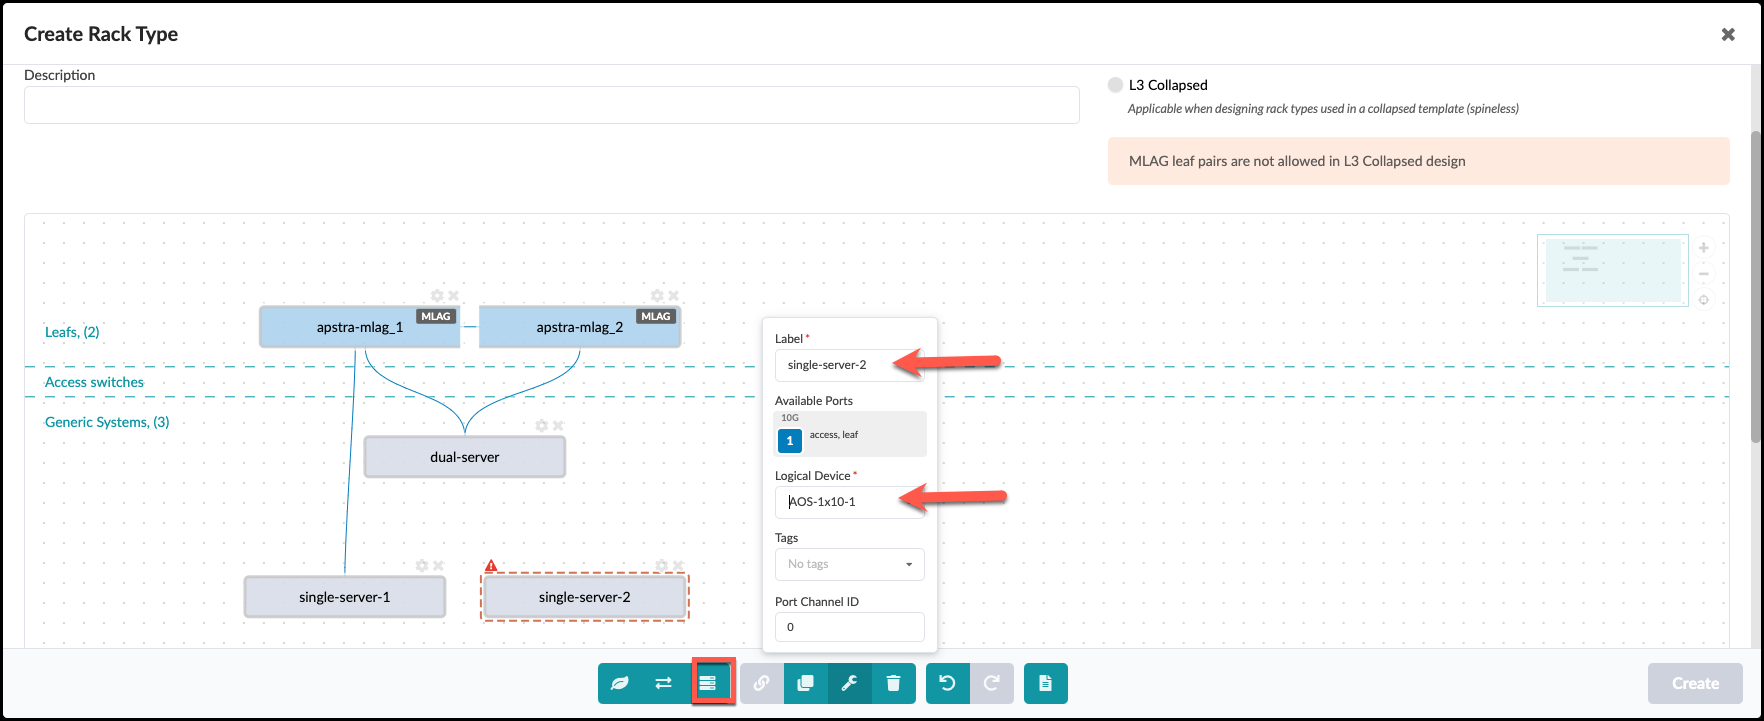Viewport: 1764px width, 721px height.
Task: Close the Create Rack Type dialog
Action: (1727, 34)
